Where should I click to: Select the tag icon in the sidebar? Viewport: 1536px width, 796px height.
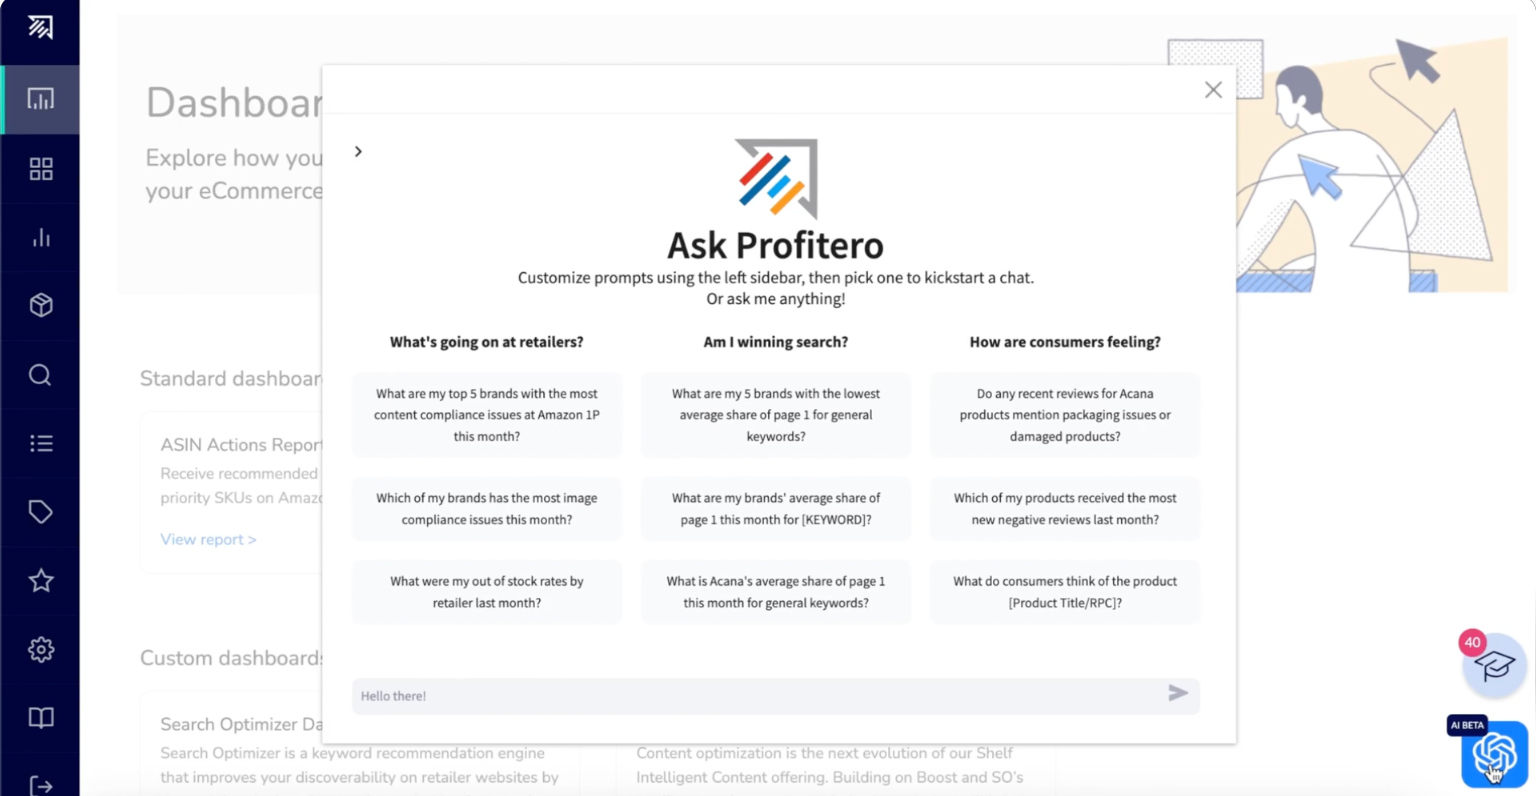coord(40,511)
